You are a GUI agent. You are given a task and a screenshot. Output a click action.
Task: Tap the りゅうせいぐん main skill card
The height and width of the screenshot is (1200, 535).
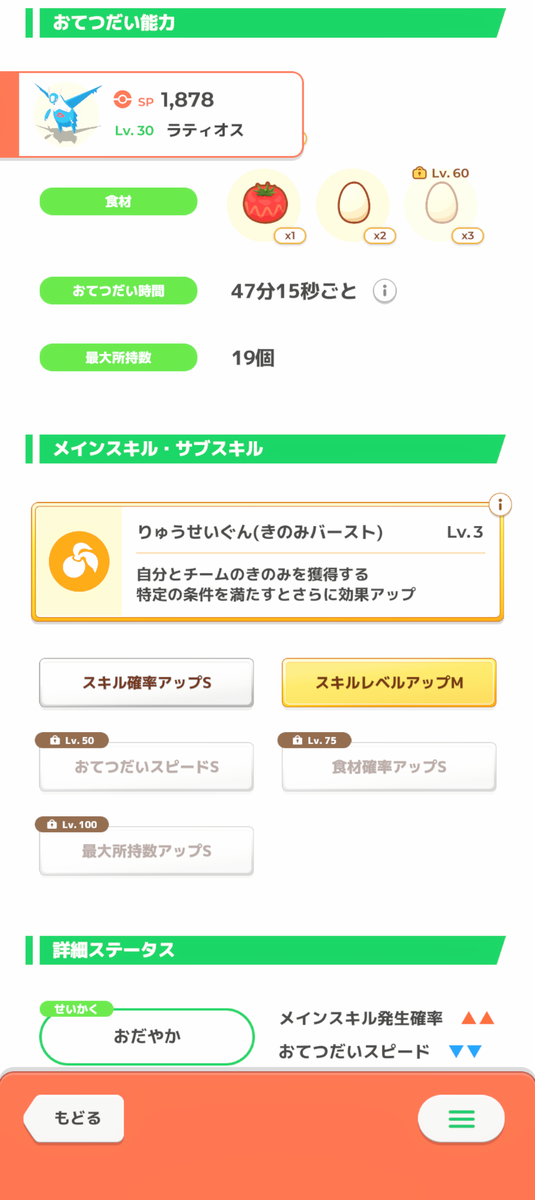coord(267,562)
